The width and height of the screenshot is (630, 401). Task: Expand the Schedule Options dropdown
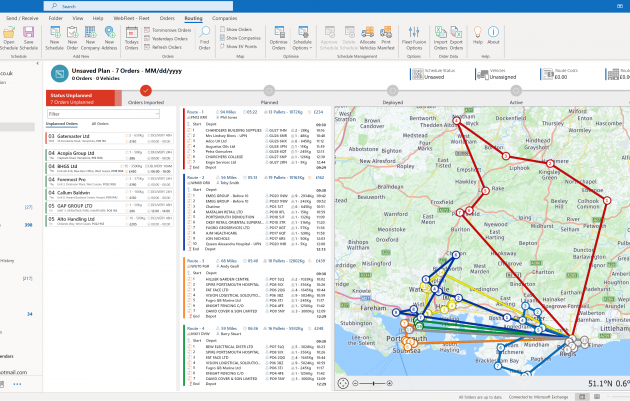(x=302, y=44)
